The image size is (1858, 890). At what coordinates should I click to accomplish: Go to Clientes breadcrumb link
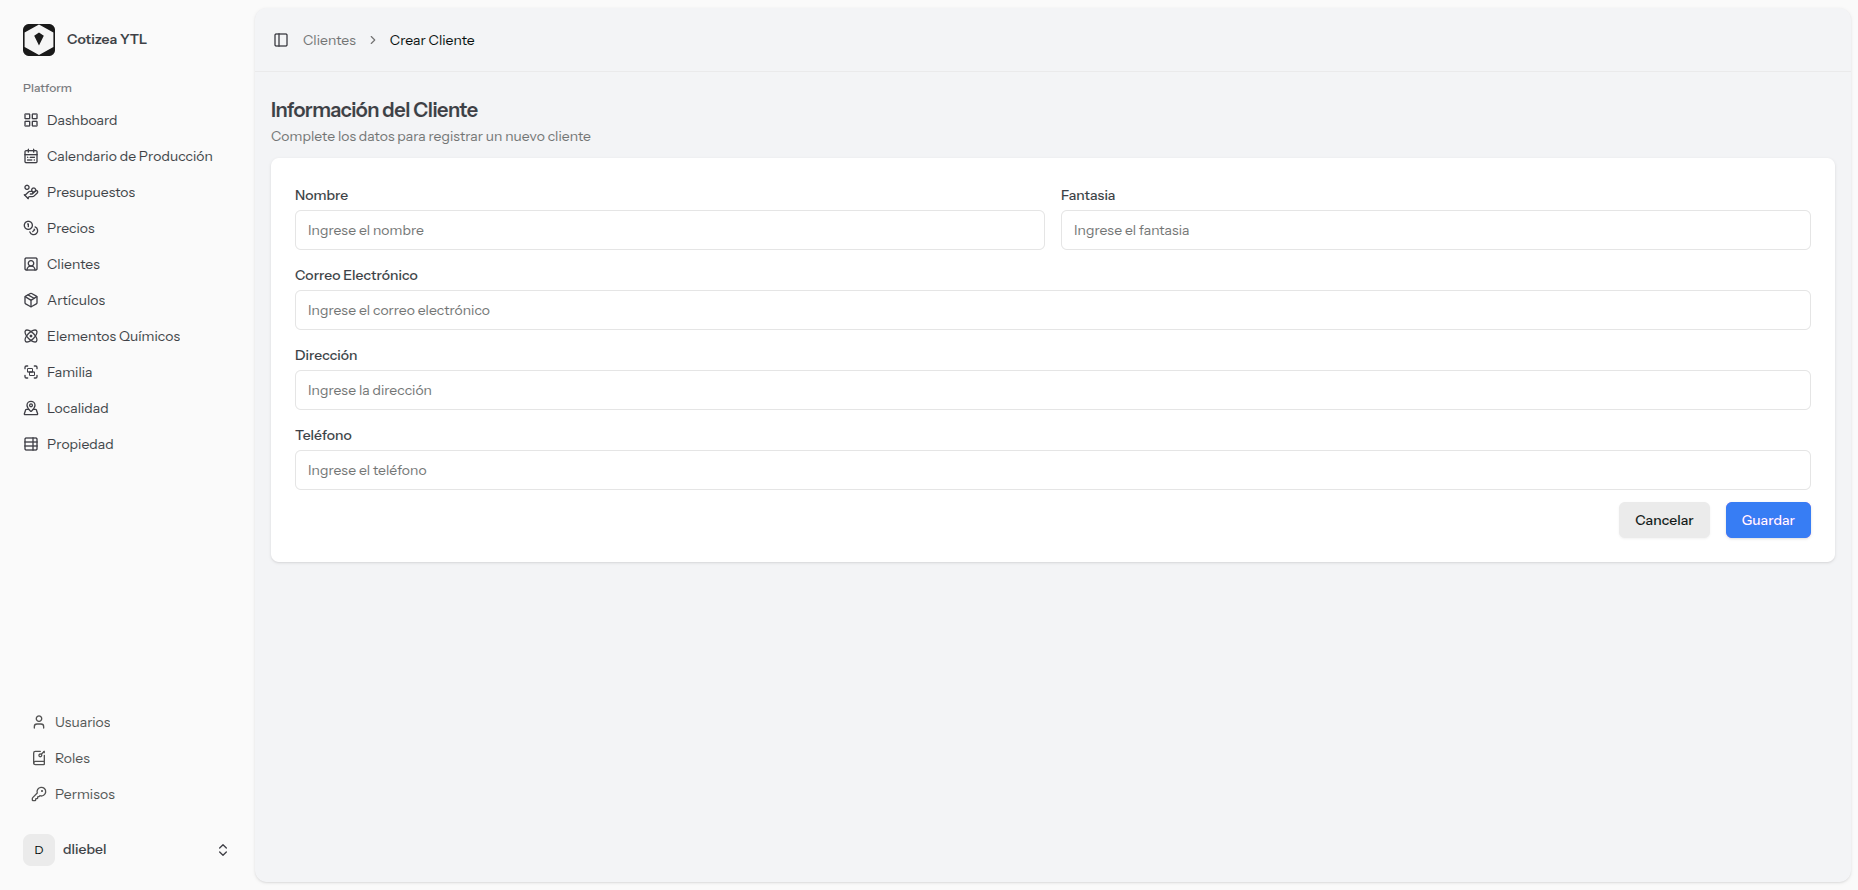tap(329, 40)
